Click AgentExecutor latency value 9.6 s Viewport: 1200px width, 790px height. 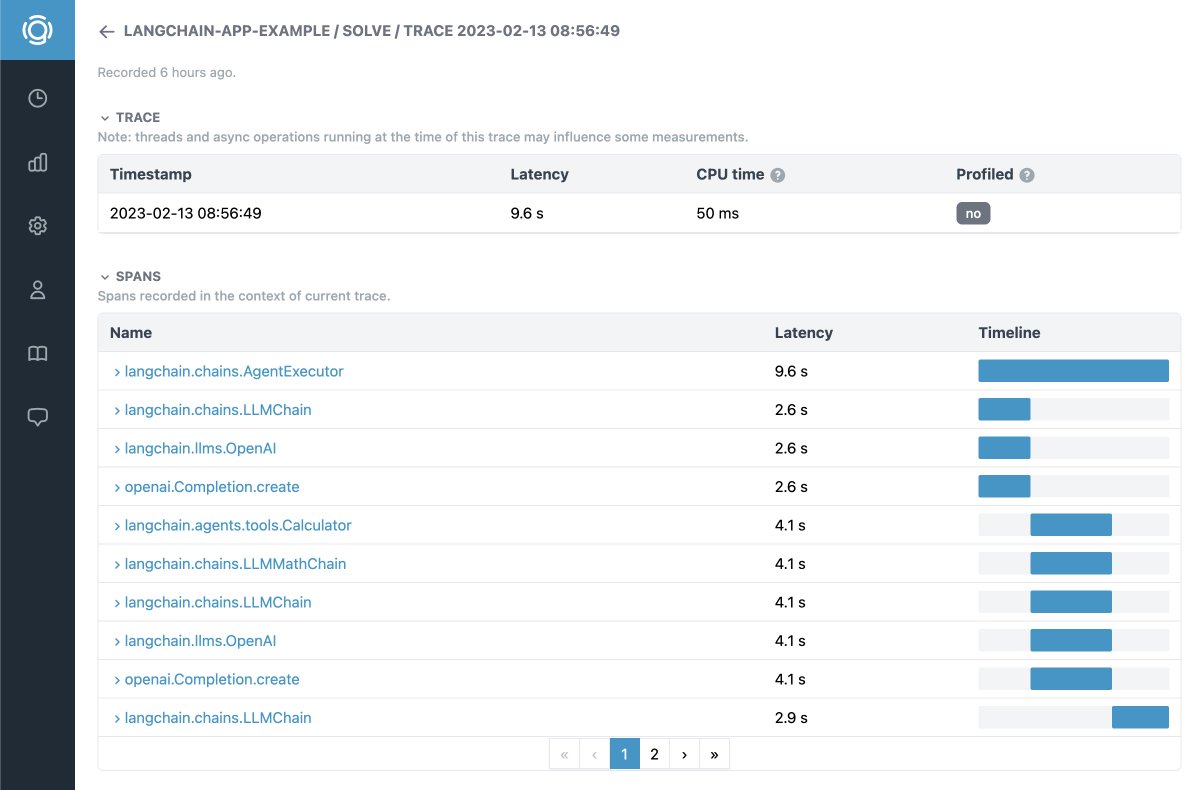[x=791, y=371]
